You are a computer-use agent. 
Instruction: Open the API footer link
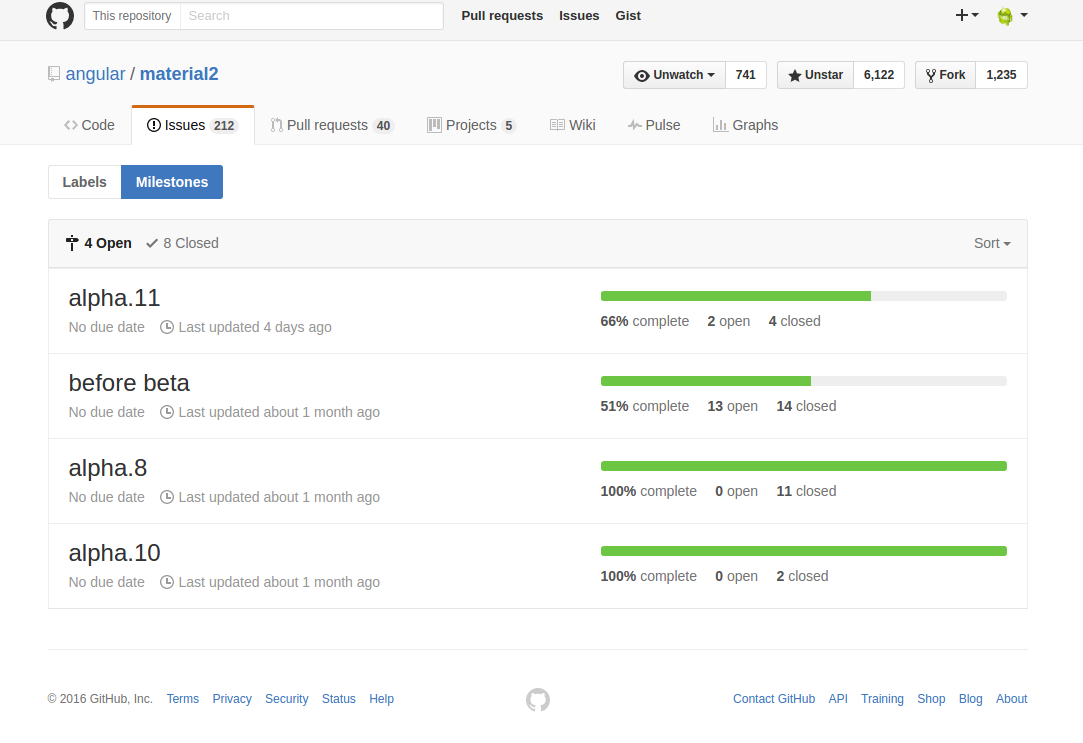click(x=838, y=699)
